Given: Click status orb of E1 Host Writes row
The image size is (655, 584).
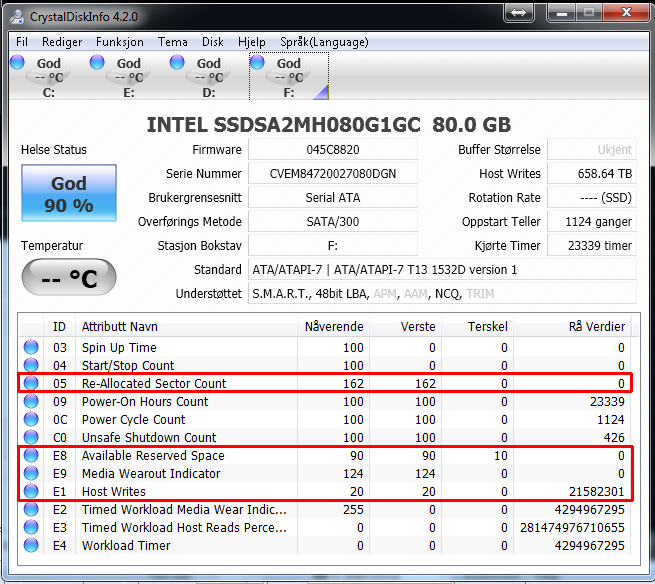Looking at the screenshot, I should [x=31, y=491].
